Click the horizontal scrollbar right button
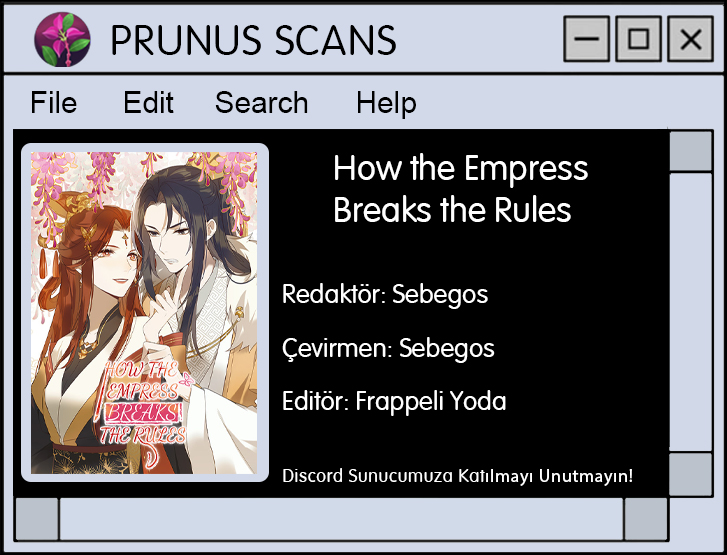The width and height of the screenshot is (727, 555). pos(645,519)
